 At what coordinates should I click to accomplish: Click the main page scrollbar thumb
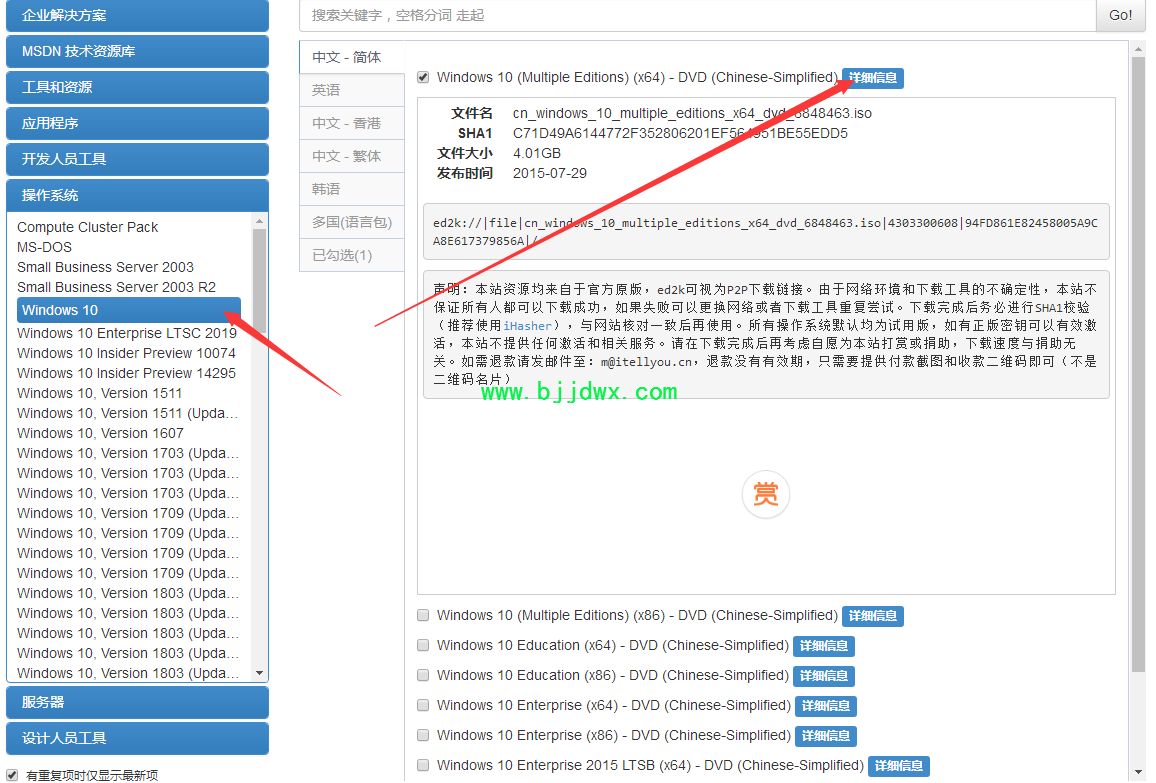click(1138, 365)
